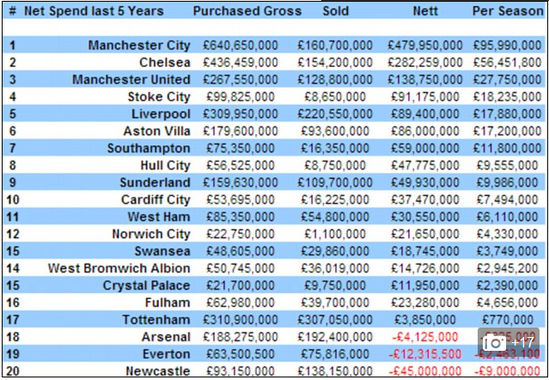Click the Purchased Gross column header
The height and width of the screenshot is (380, 549).
point(247,11)
